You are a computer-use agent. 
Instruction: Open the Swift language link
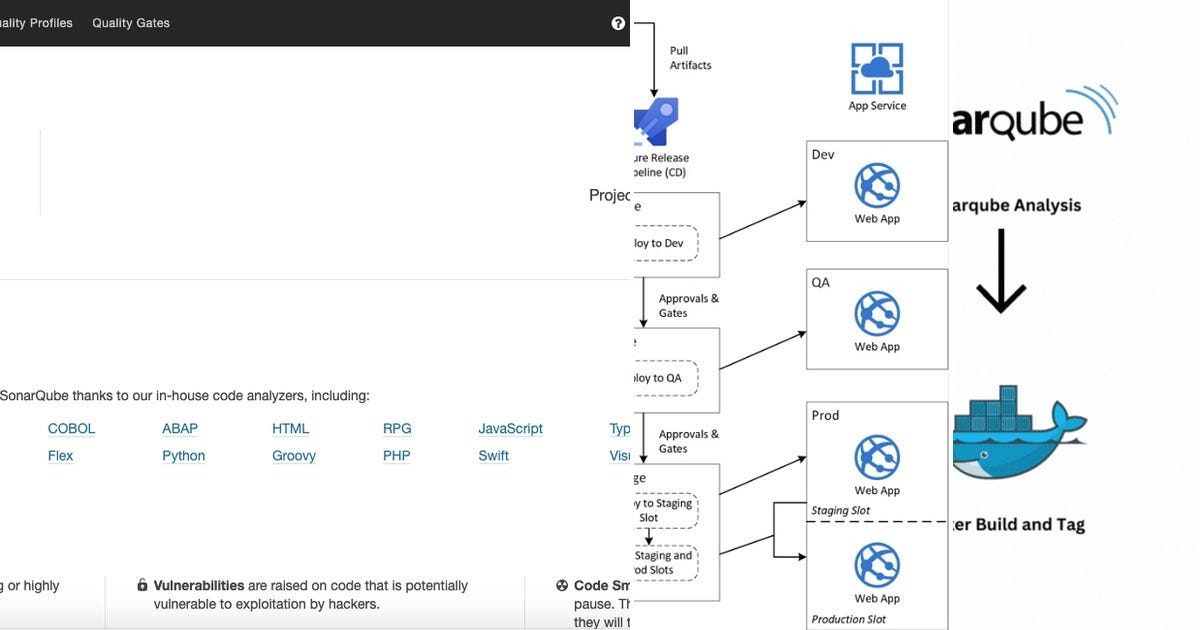pos(493,455)
